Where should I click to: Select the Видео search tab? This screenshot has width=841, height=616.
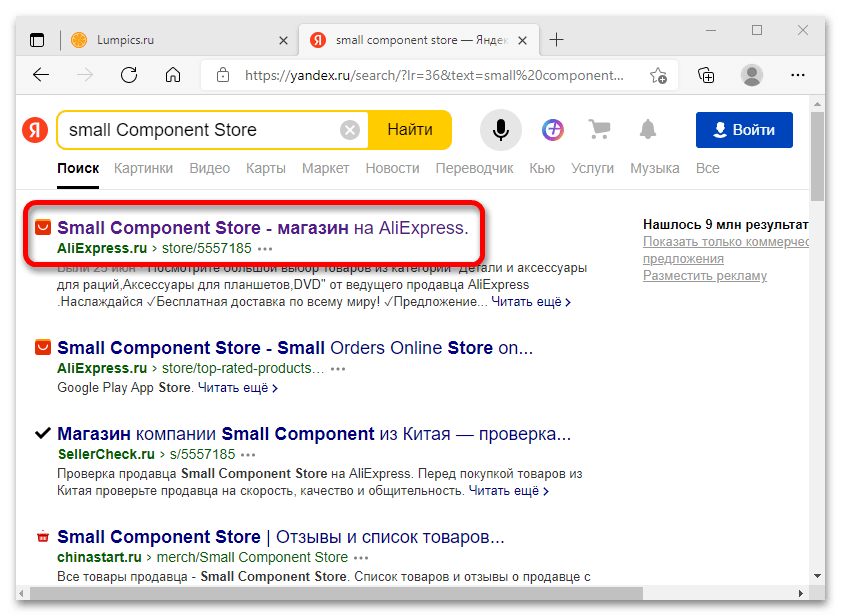[x=209, y=168]
